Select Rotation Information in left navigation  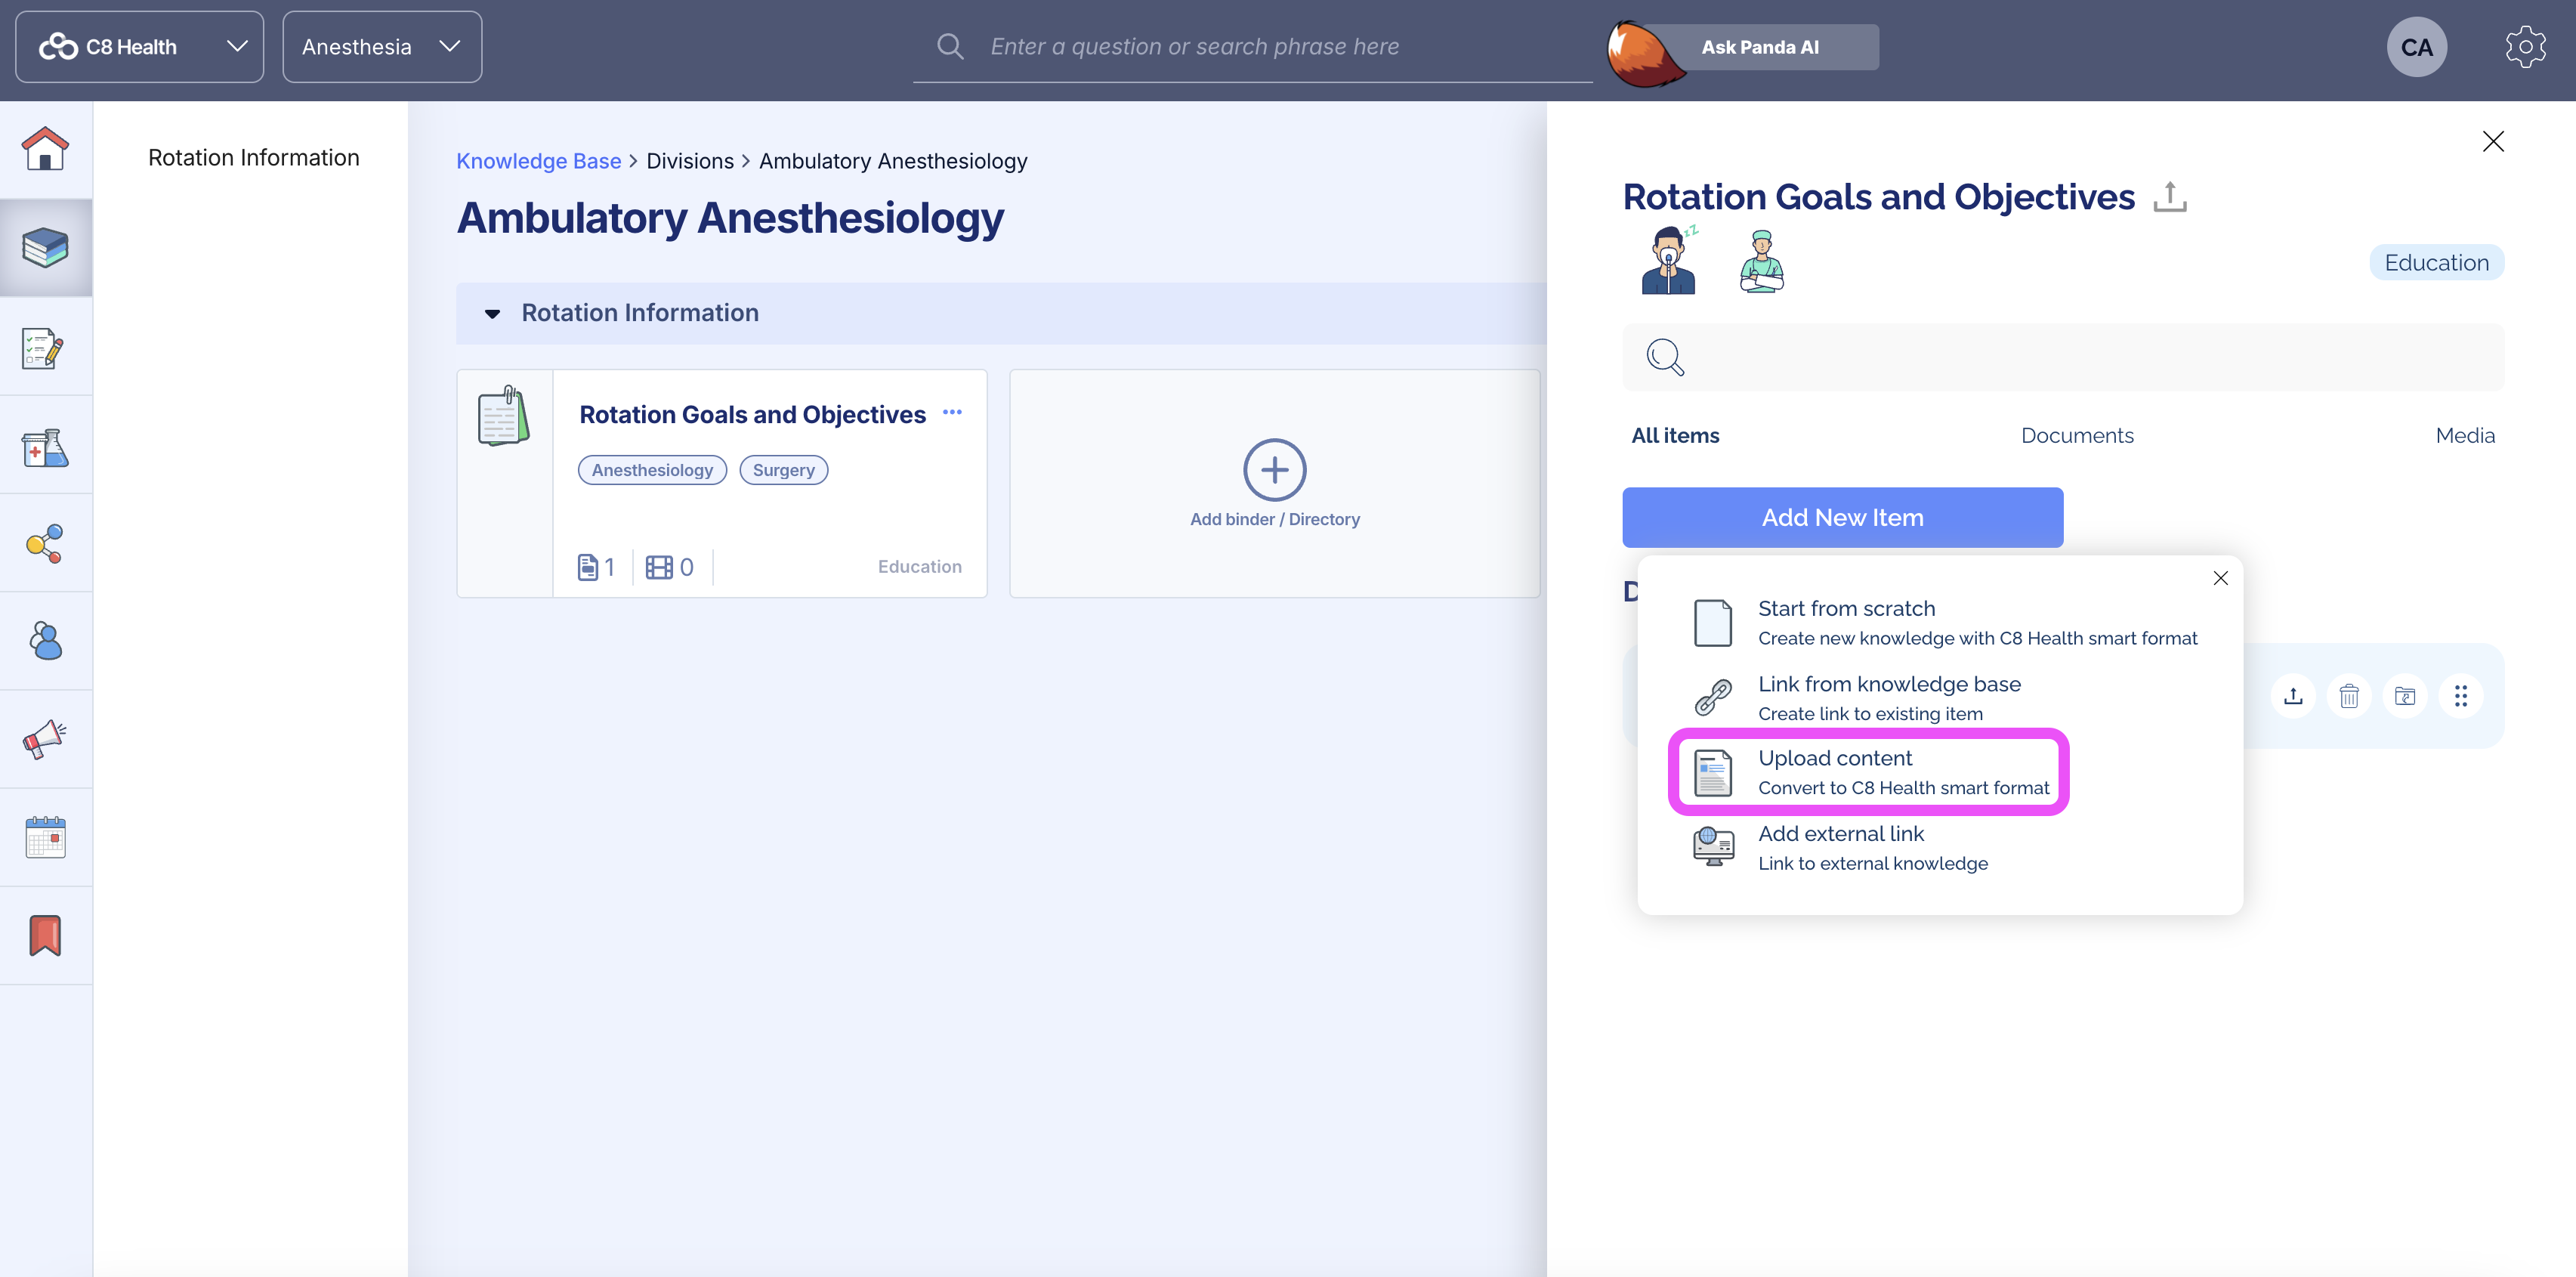[253, 157]
